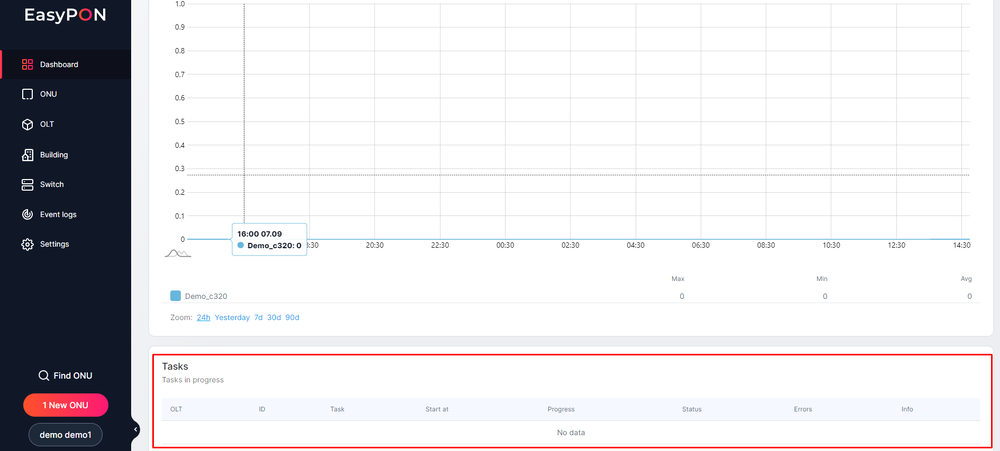Click the distribution curve icon under chart
Image resolution: width=1000 pixels, height=451 pixels.
(x=177, y=253)
